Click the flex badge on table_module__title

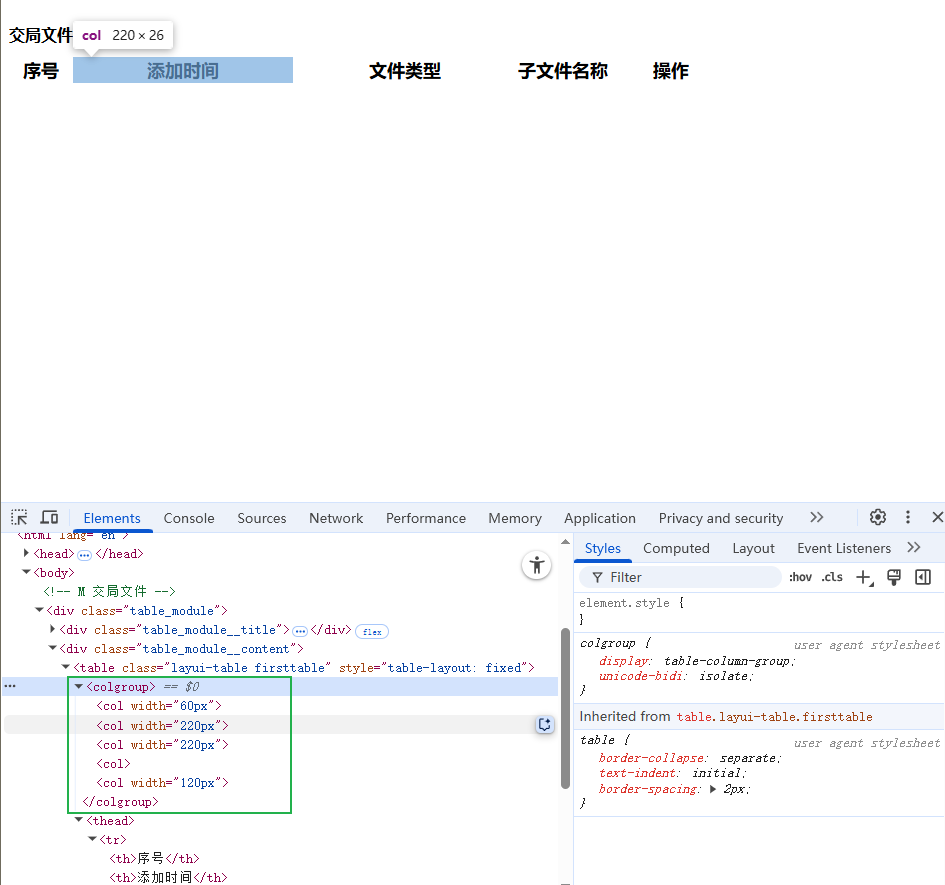tap(372, 631)
